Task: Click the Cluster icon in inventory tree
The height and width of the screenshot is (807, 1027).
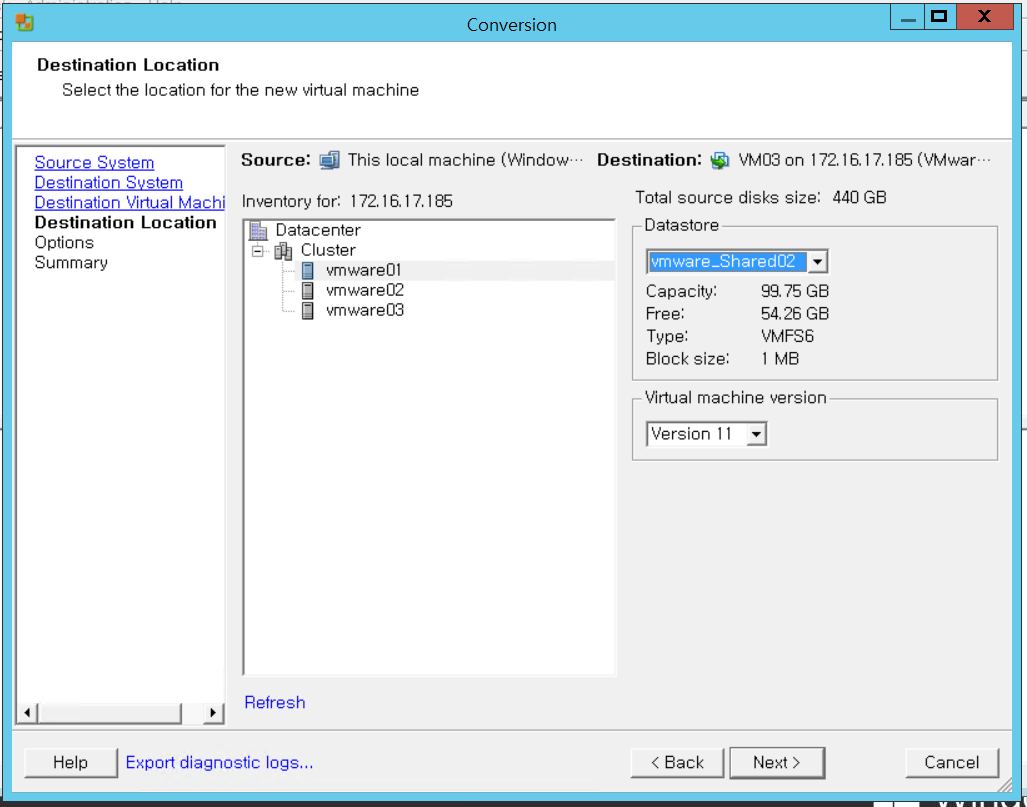Action: (x=283, y=250)
